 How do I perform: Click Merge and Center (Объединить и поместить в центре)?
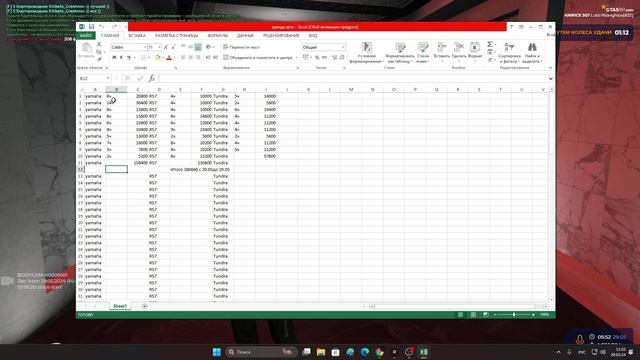point(258,58)
